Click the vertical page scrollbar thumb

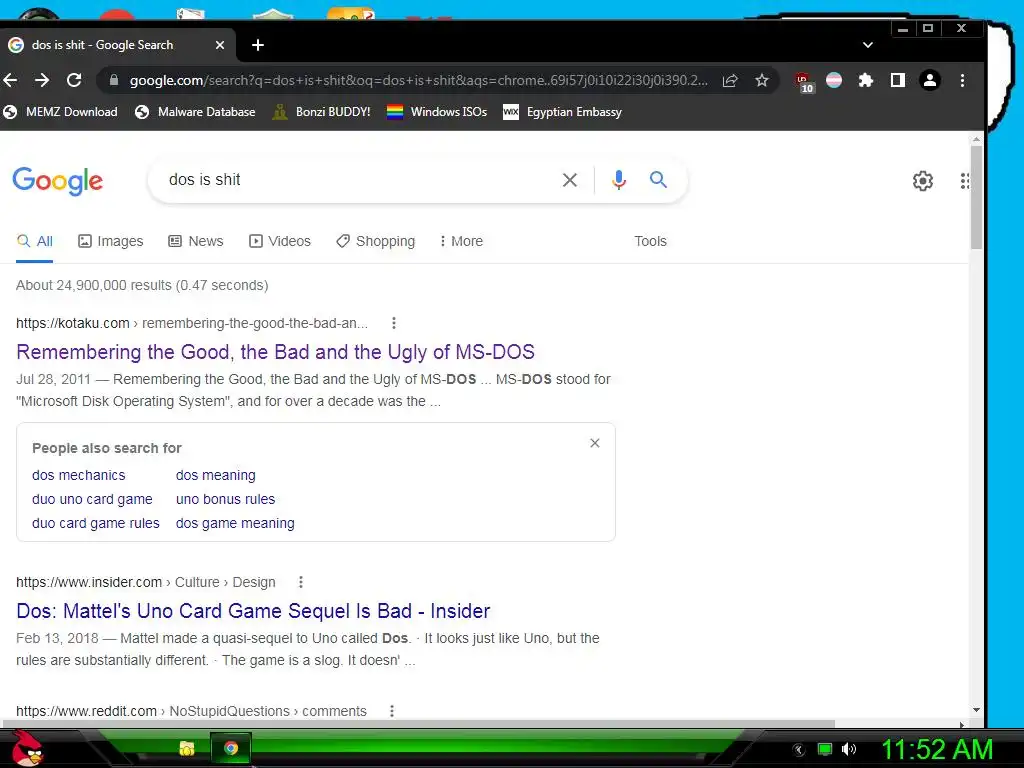(976, 196)
